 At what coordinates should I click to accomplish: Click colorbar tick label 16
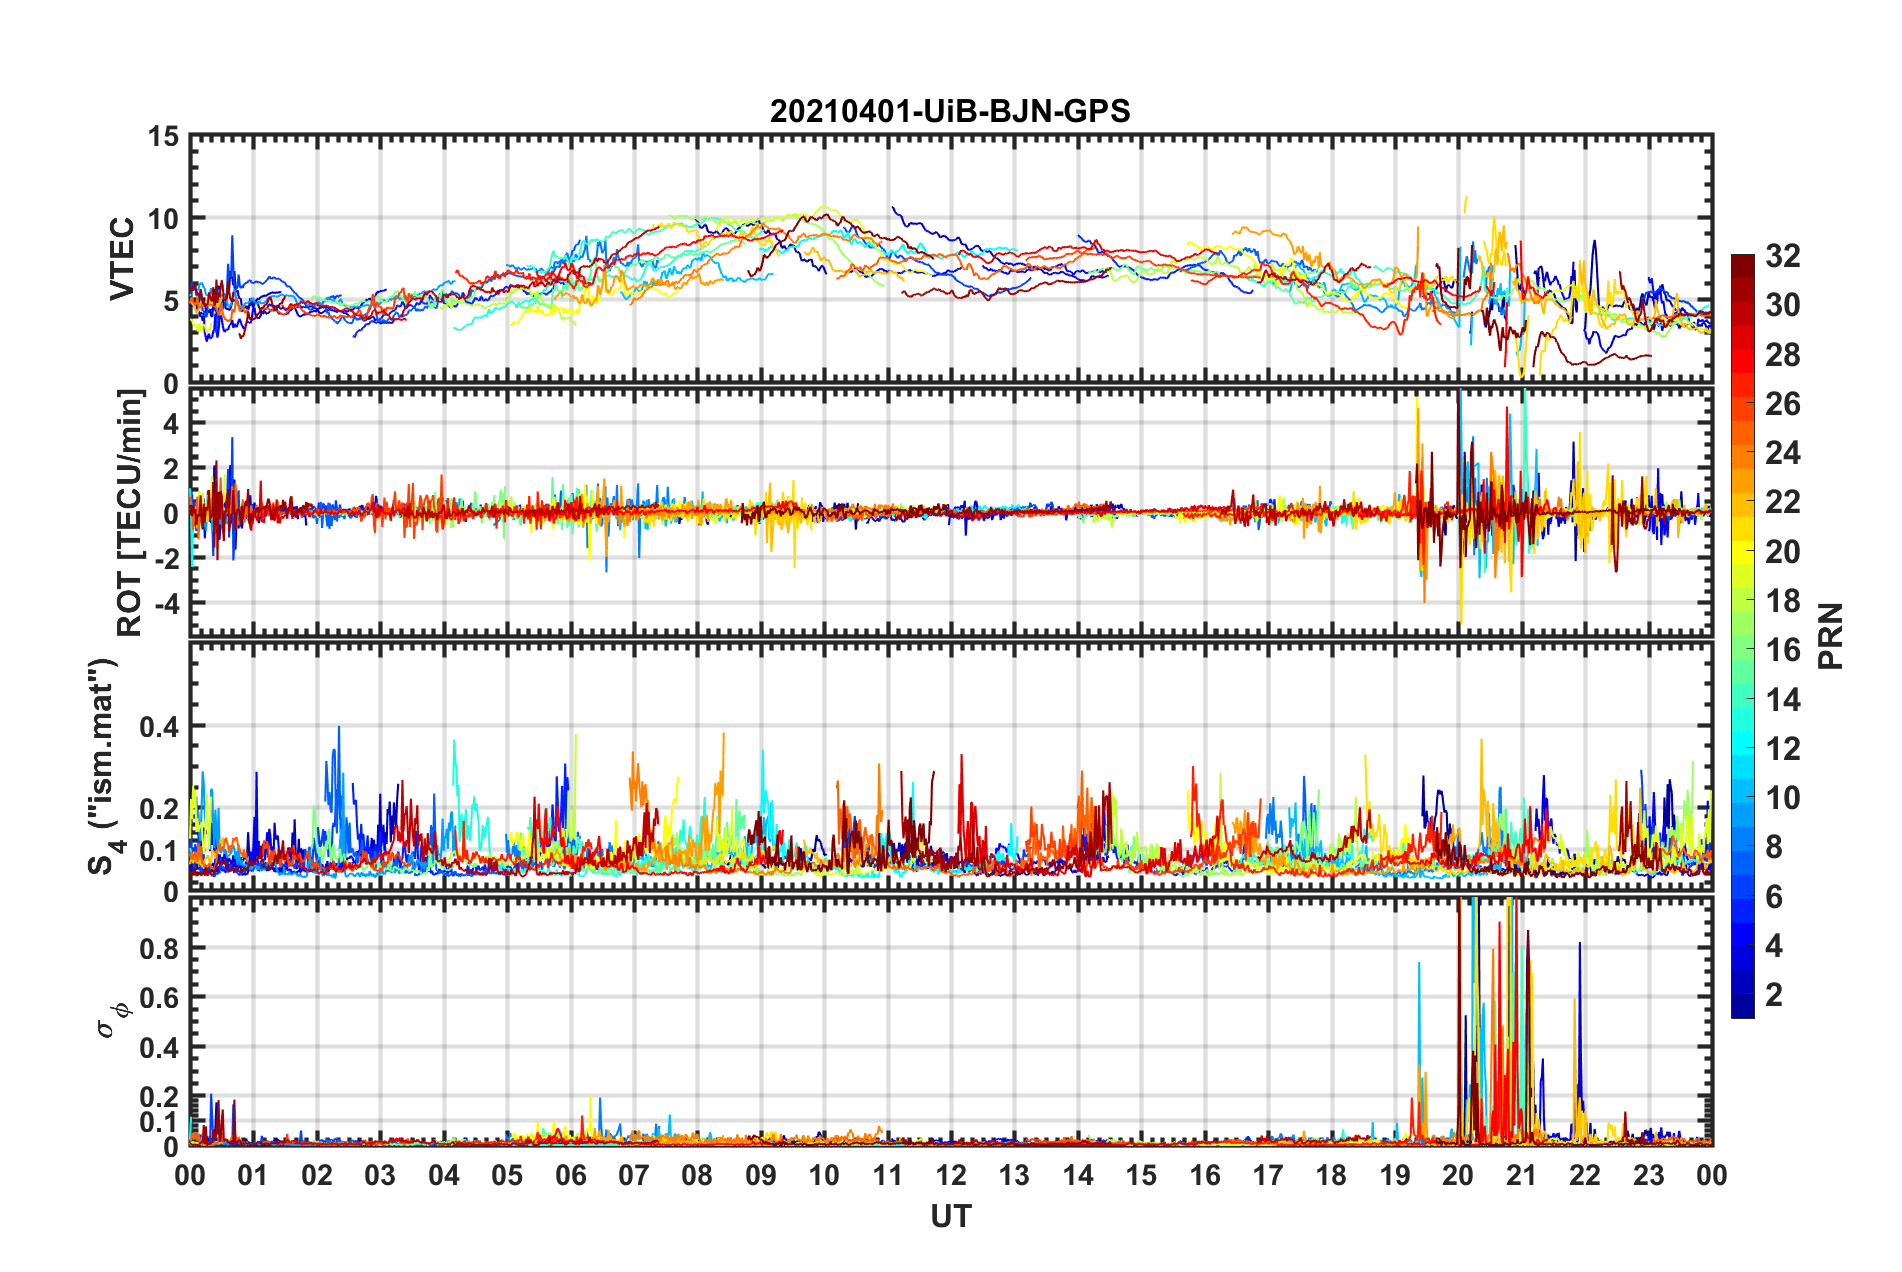click(1782, 650)
